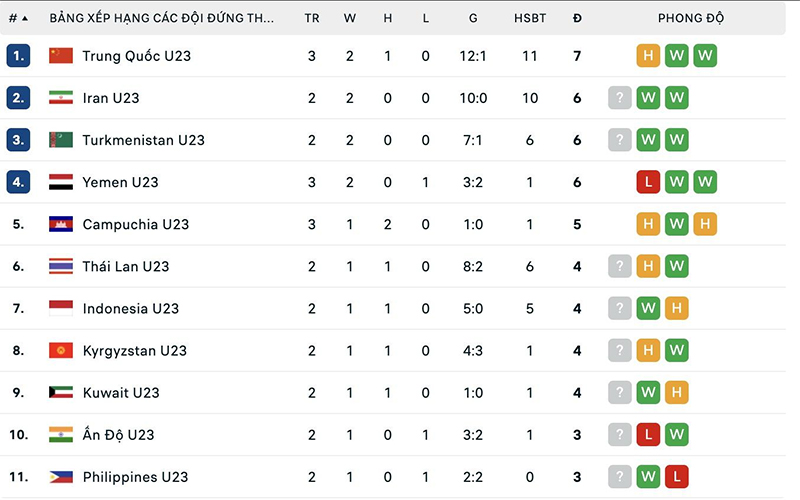Click the TR matches played header
This screenshot has height=500, width=800.
click(312, 18)
